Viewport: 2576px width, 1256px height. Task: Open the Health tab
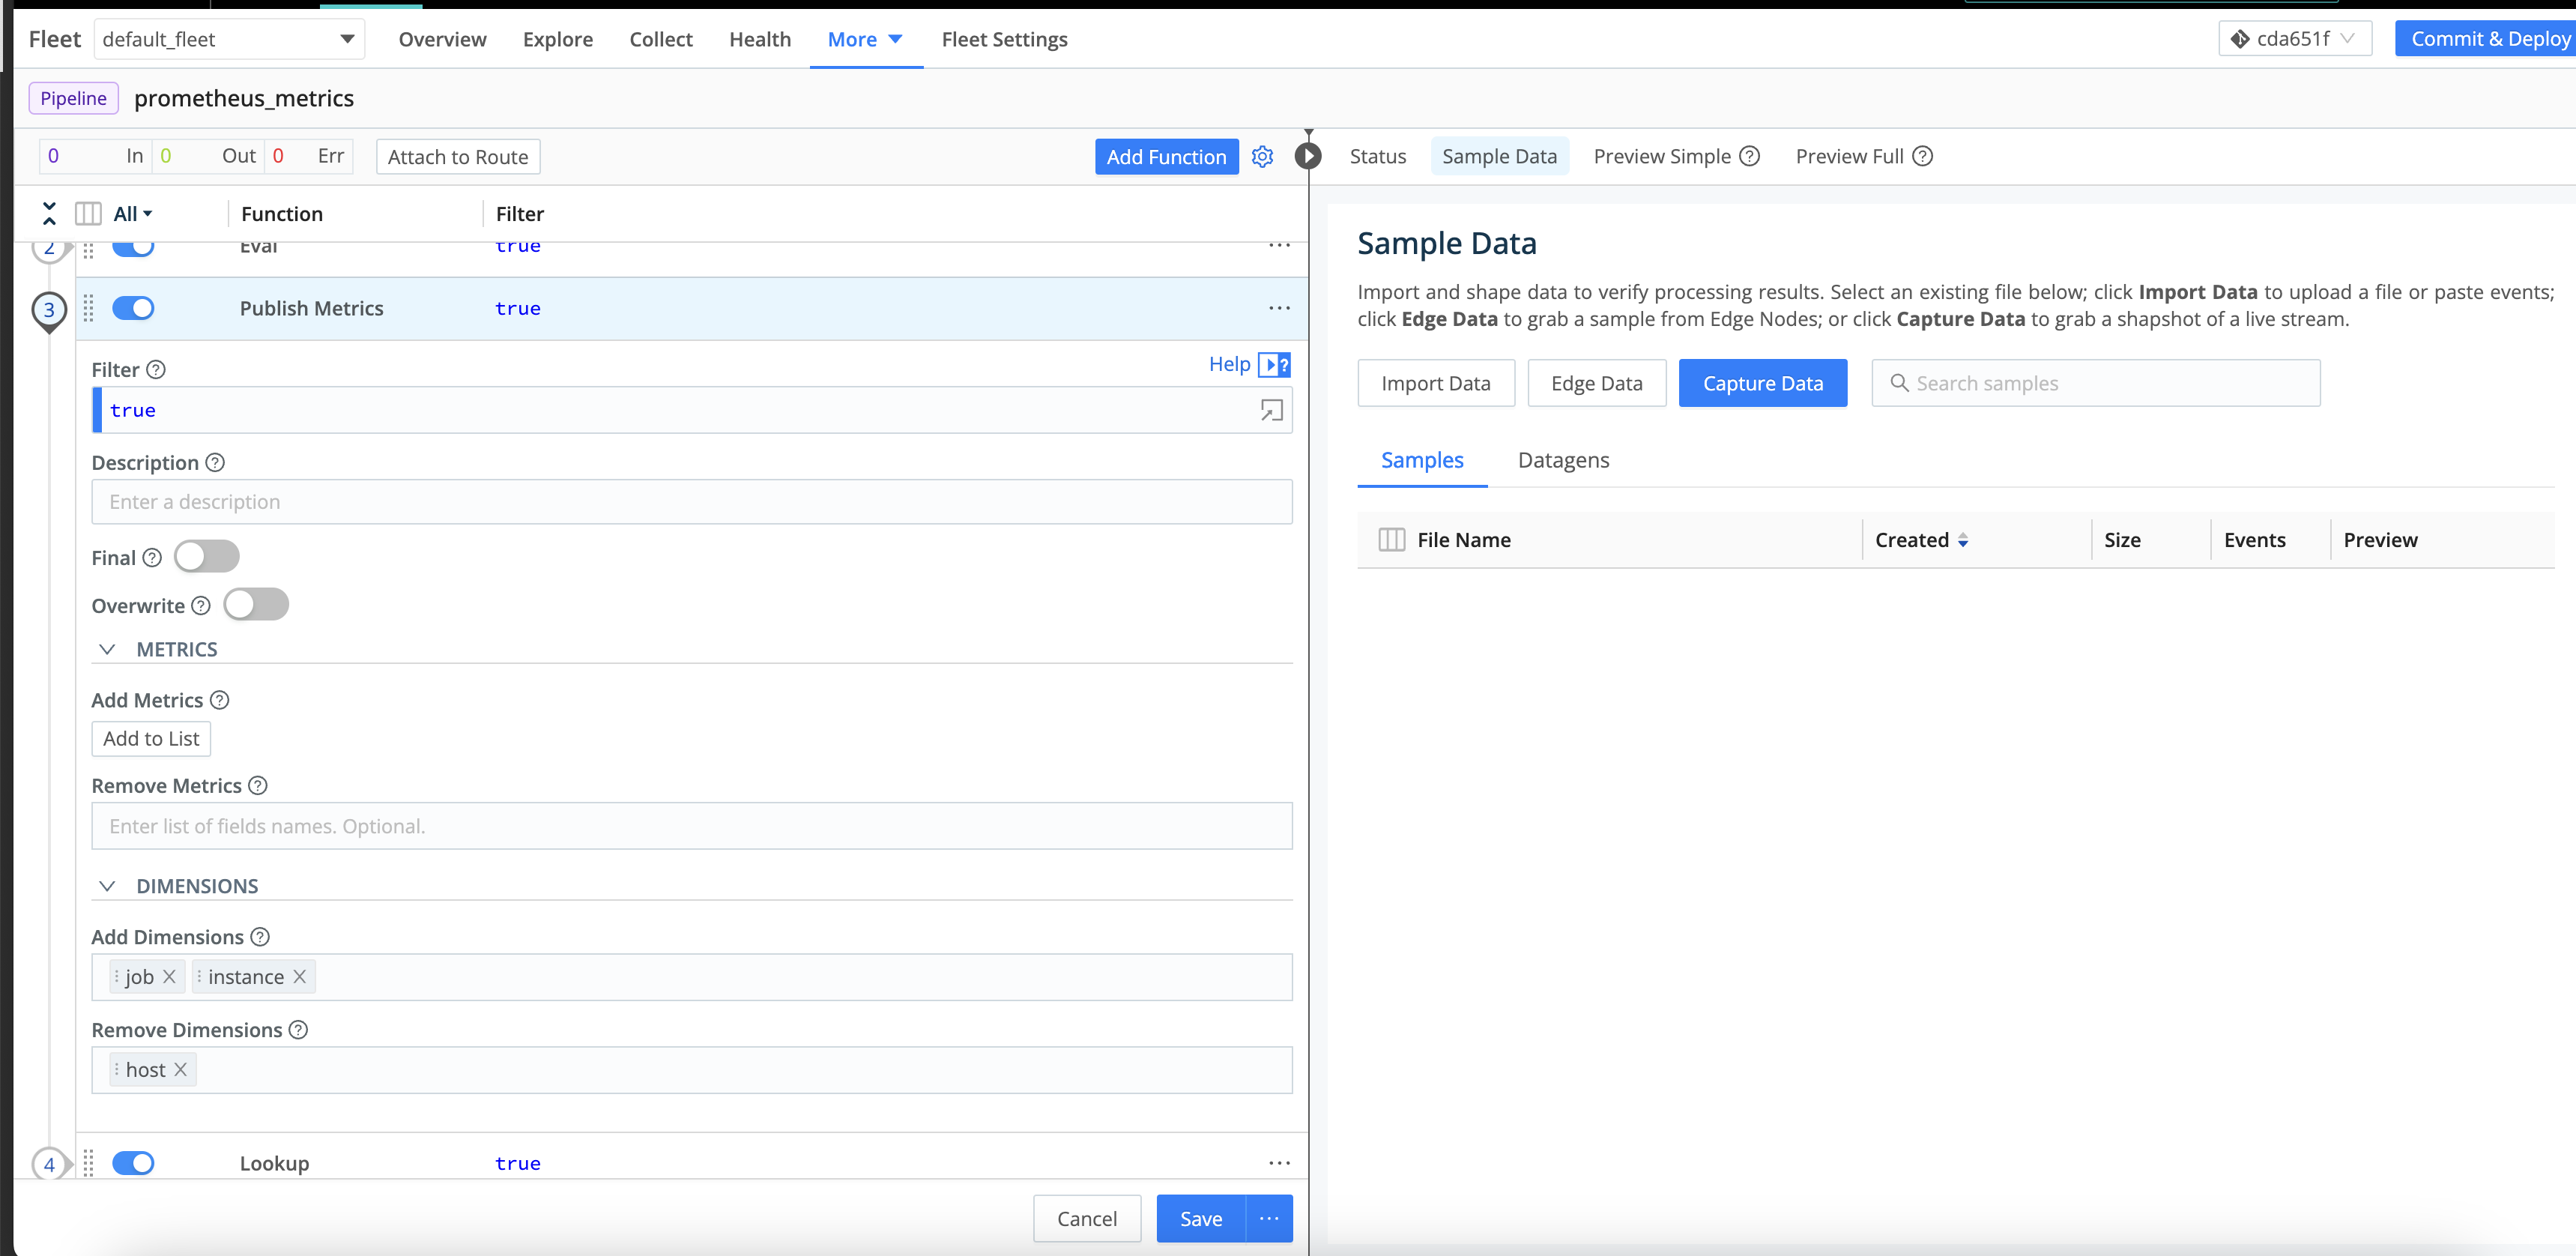click(759, 39)
